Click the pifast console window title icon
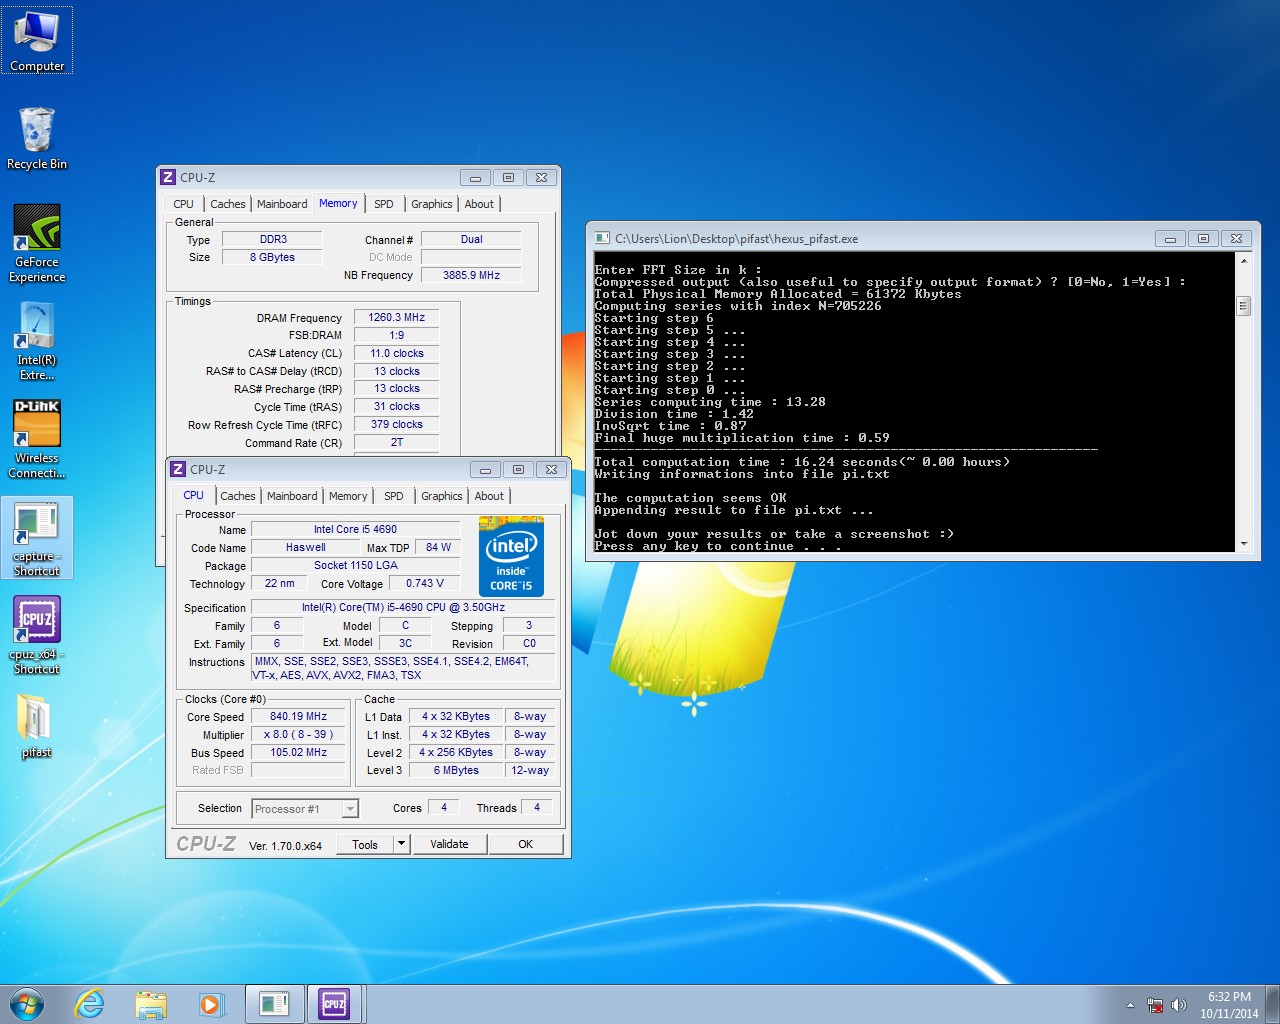 coord(602,238)
